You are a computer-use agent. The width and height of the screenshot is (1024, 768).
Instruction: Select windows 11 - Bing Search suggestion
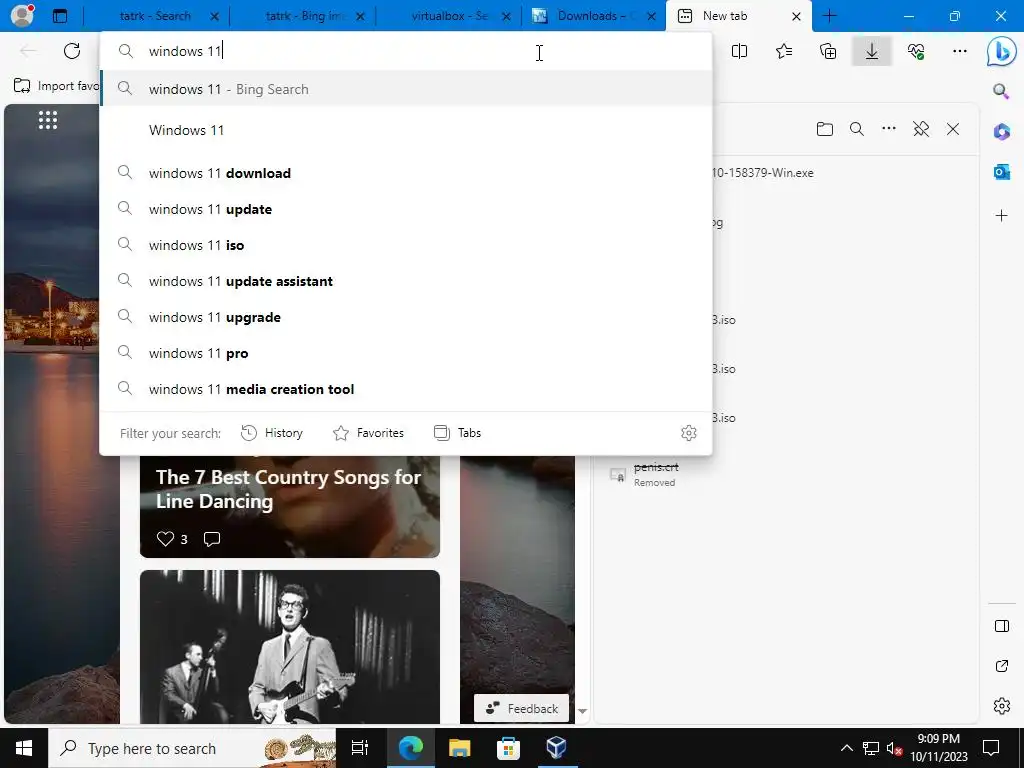tap(406, 89)
